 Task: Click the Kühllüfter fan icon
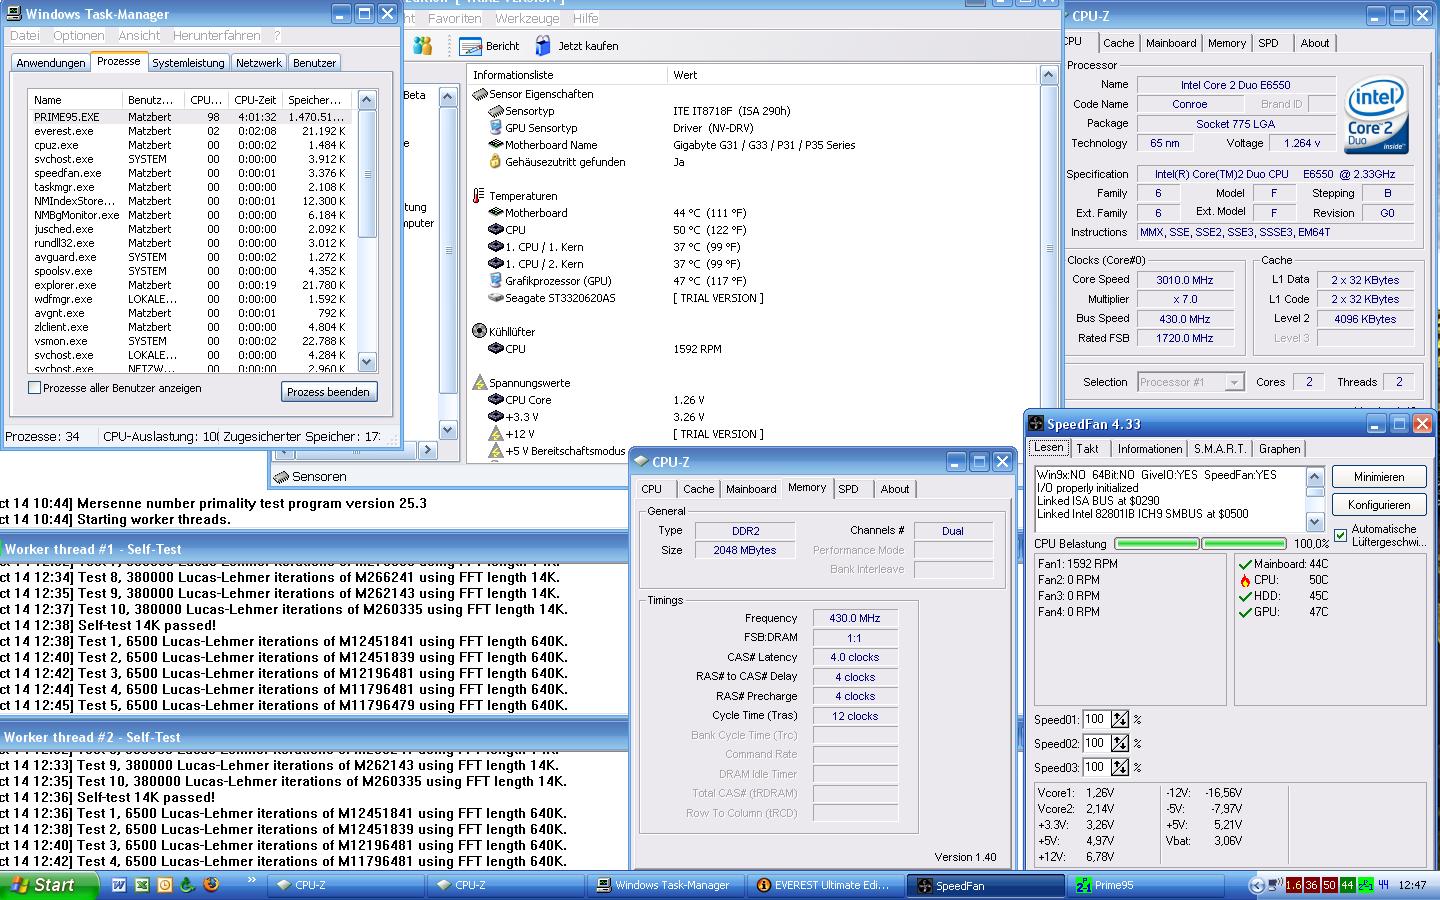click(x=479, y=331)
